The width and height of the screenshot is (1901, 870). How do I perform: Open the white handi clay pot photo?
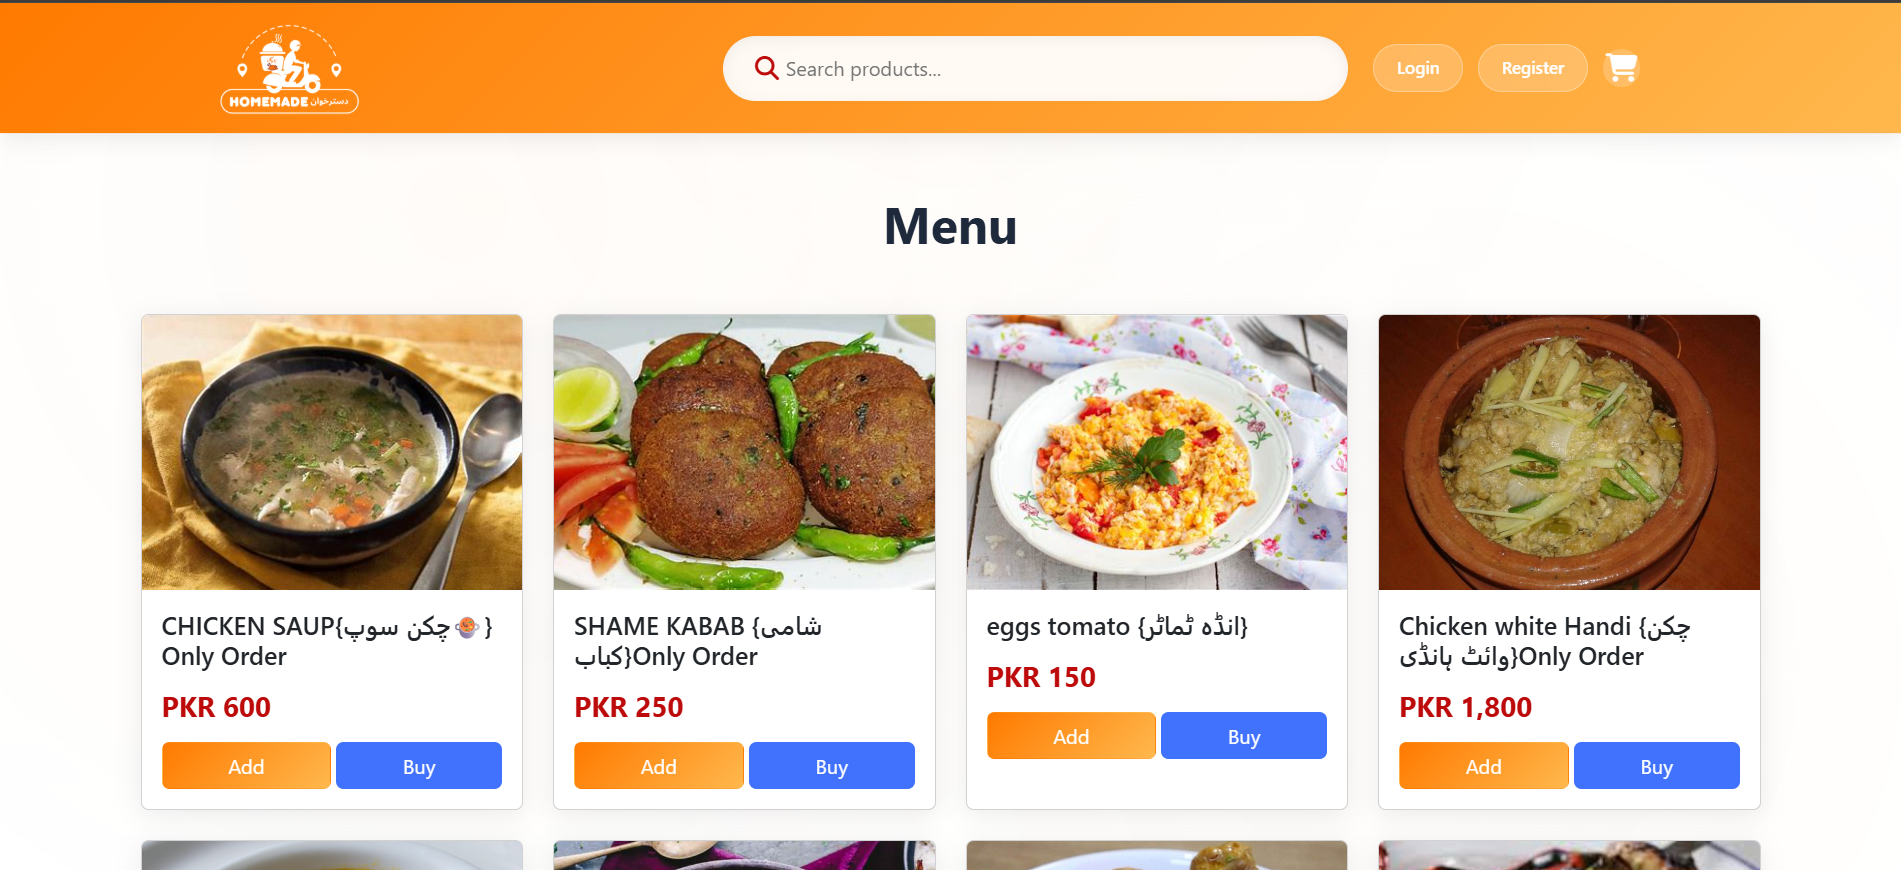tap(1569, 452)
